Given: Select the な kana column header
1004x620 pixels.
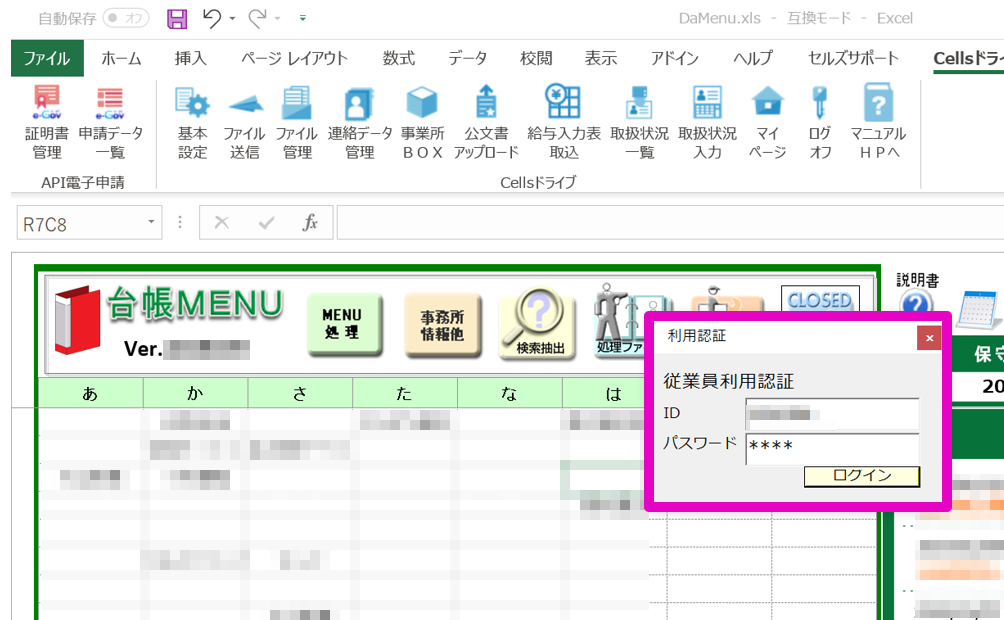Looking at the screenshot, I should (510, 393).
